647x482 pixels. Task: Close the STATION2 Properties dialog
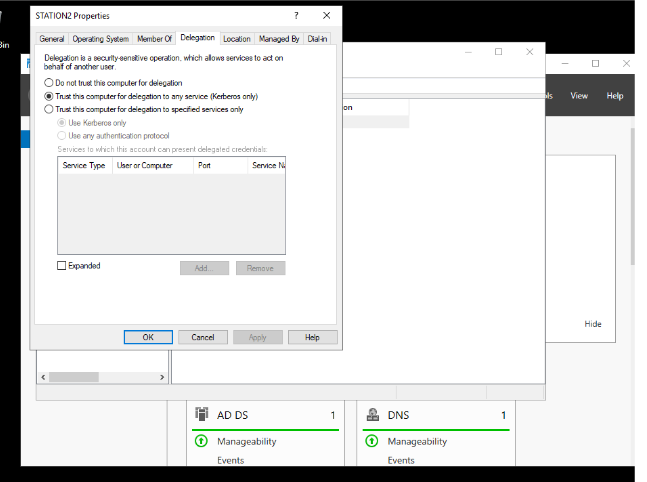[x=326, y=16]
